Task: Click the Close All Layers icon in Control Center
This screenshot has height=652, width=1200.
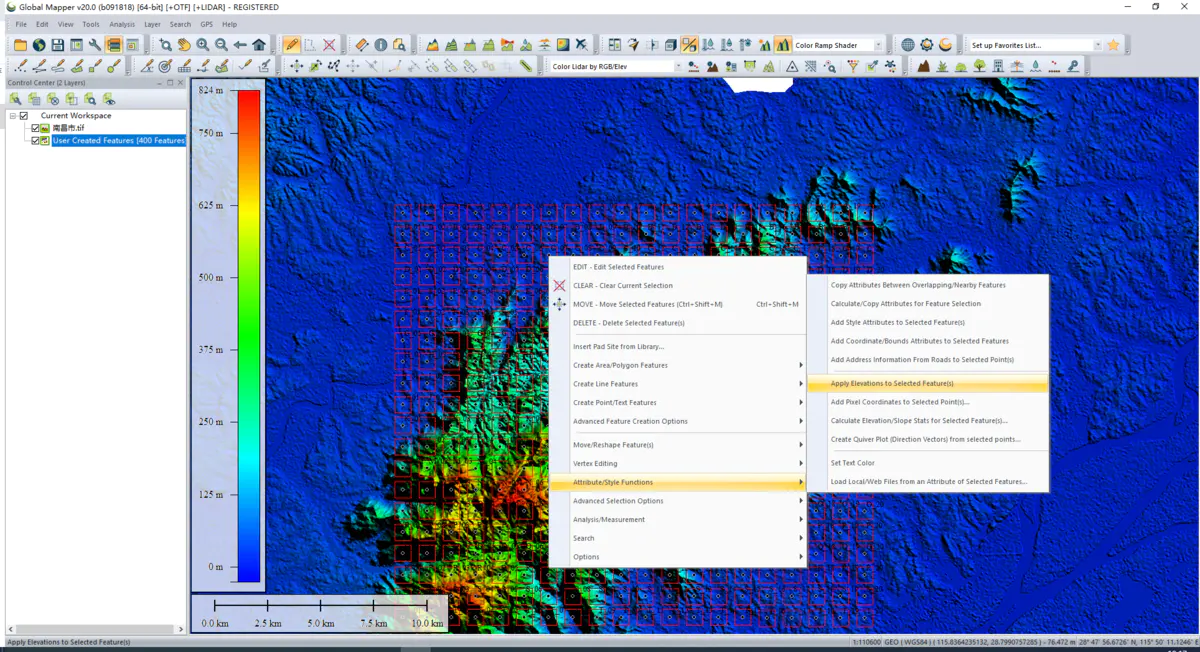Action: click(54, 100)
